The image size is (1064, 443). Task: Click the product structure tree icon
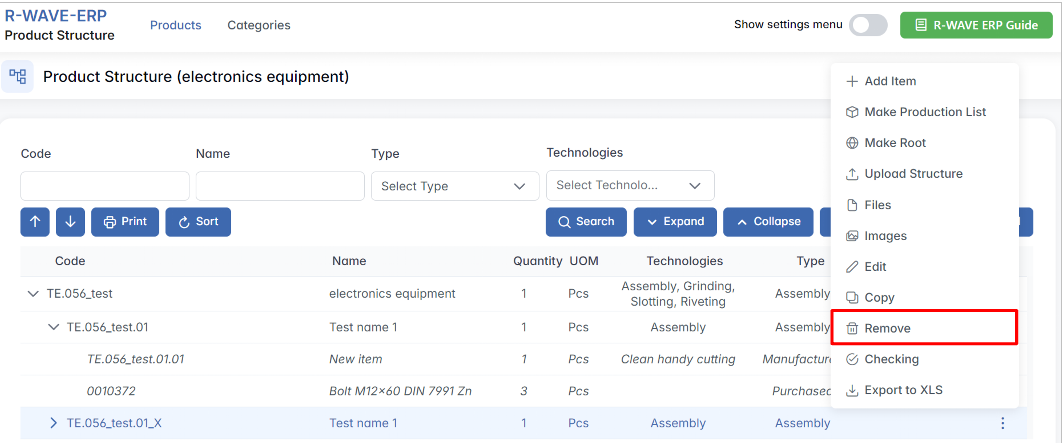17,76
